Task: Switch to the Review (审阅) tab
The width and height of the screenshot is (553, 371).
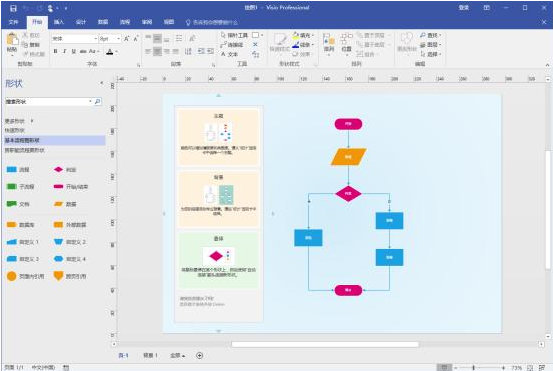Action: (x=147, y=22)
